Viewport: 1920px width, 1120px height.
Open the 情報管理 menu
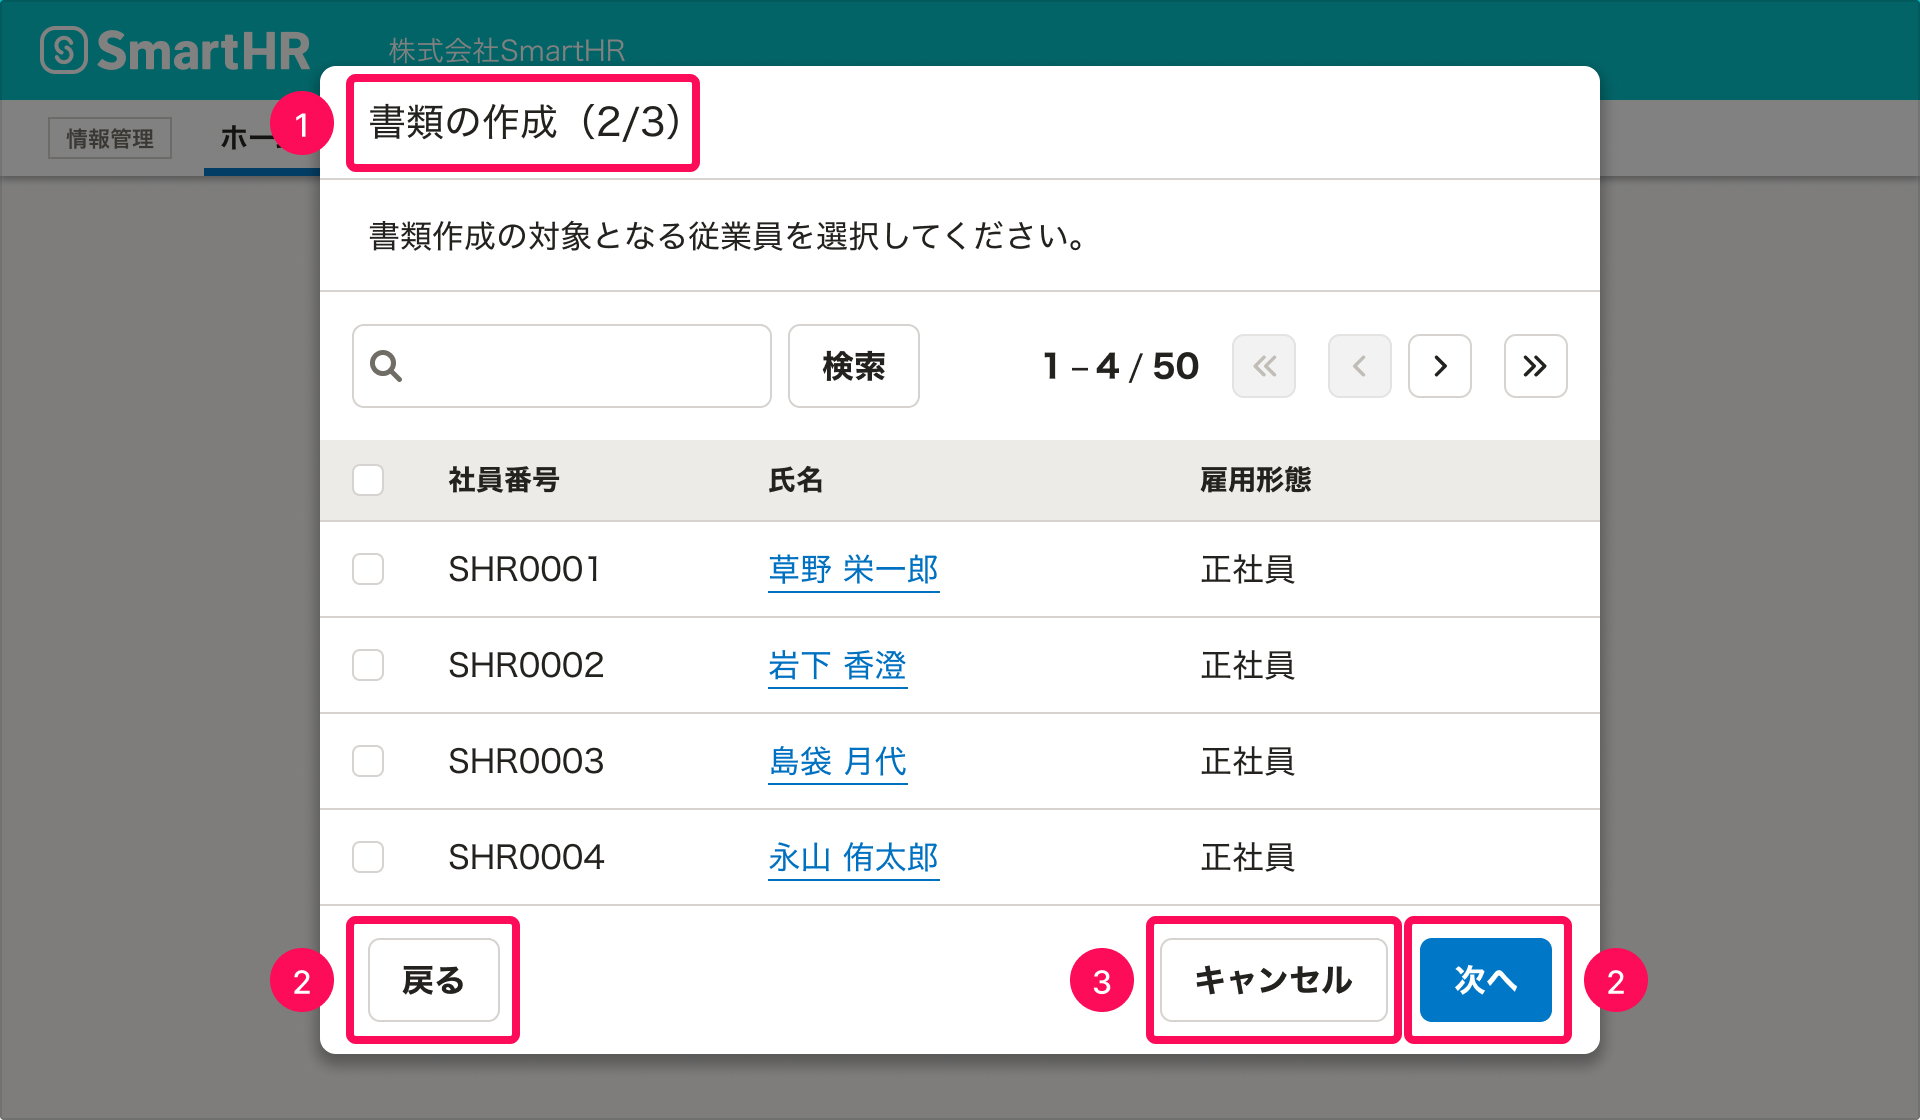coord(110,138)
